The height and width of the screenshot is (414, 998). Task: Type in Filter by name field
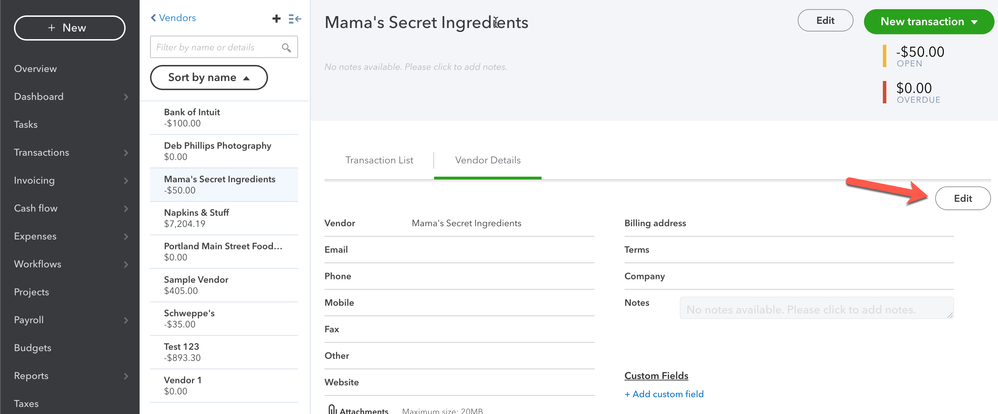tap(215, 47)
